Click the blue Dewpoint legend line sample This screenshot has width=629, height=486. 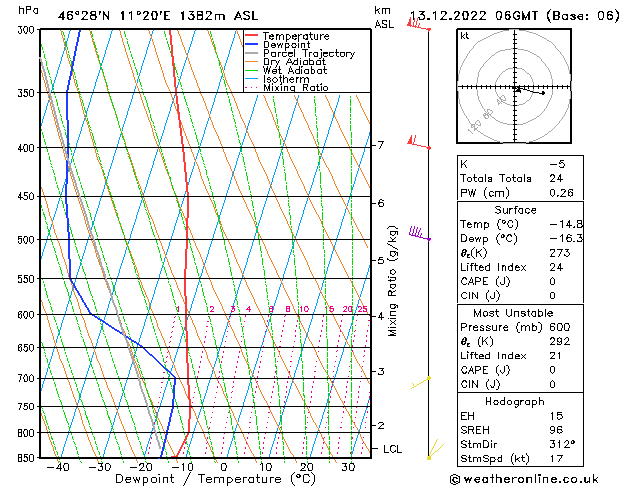click(251, 44)
